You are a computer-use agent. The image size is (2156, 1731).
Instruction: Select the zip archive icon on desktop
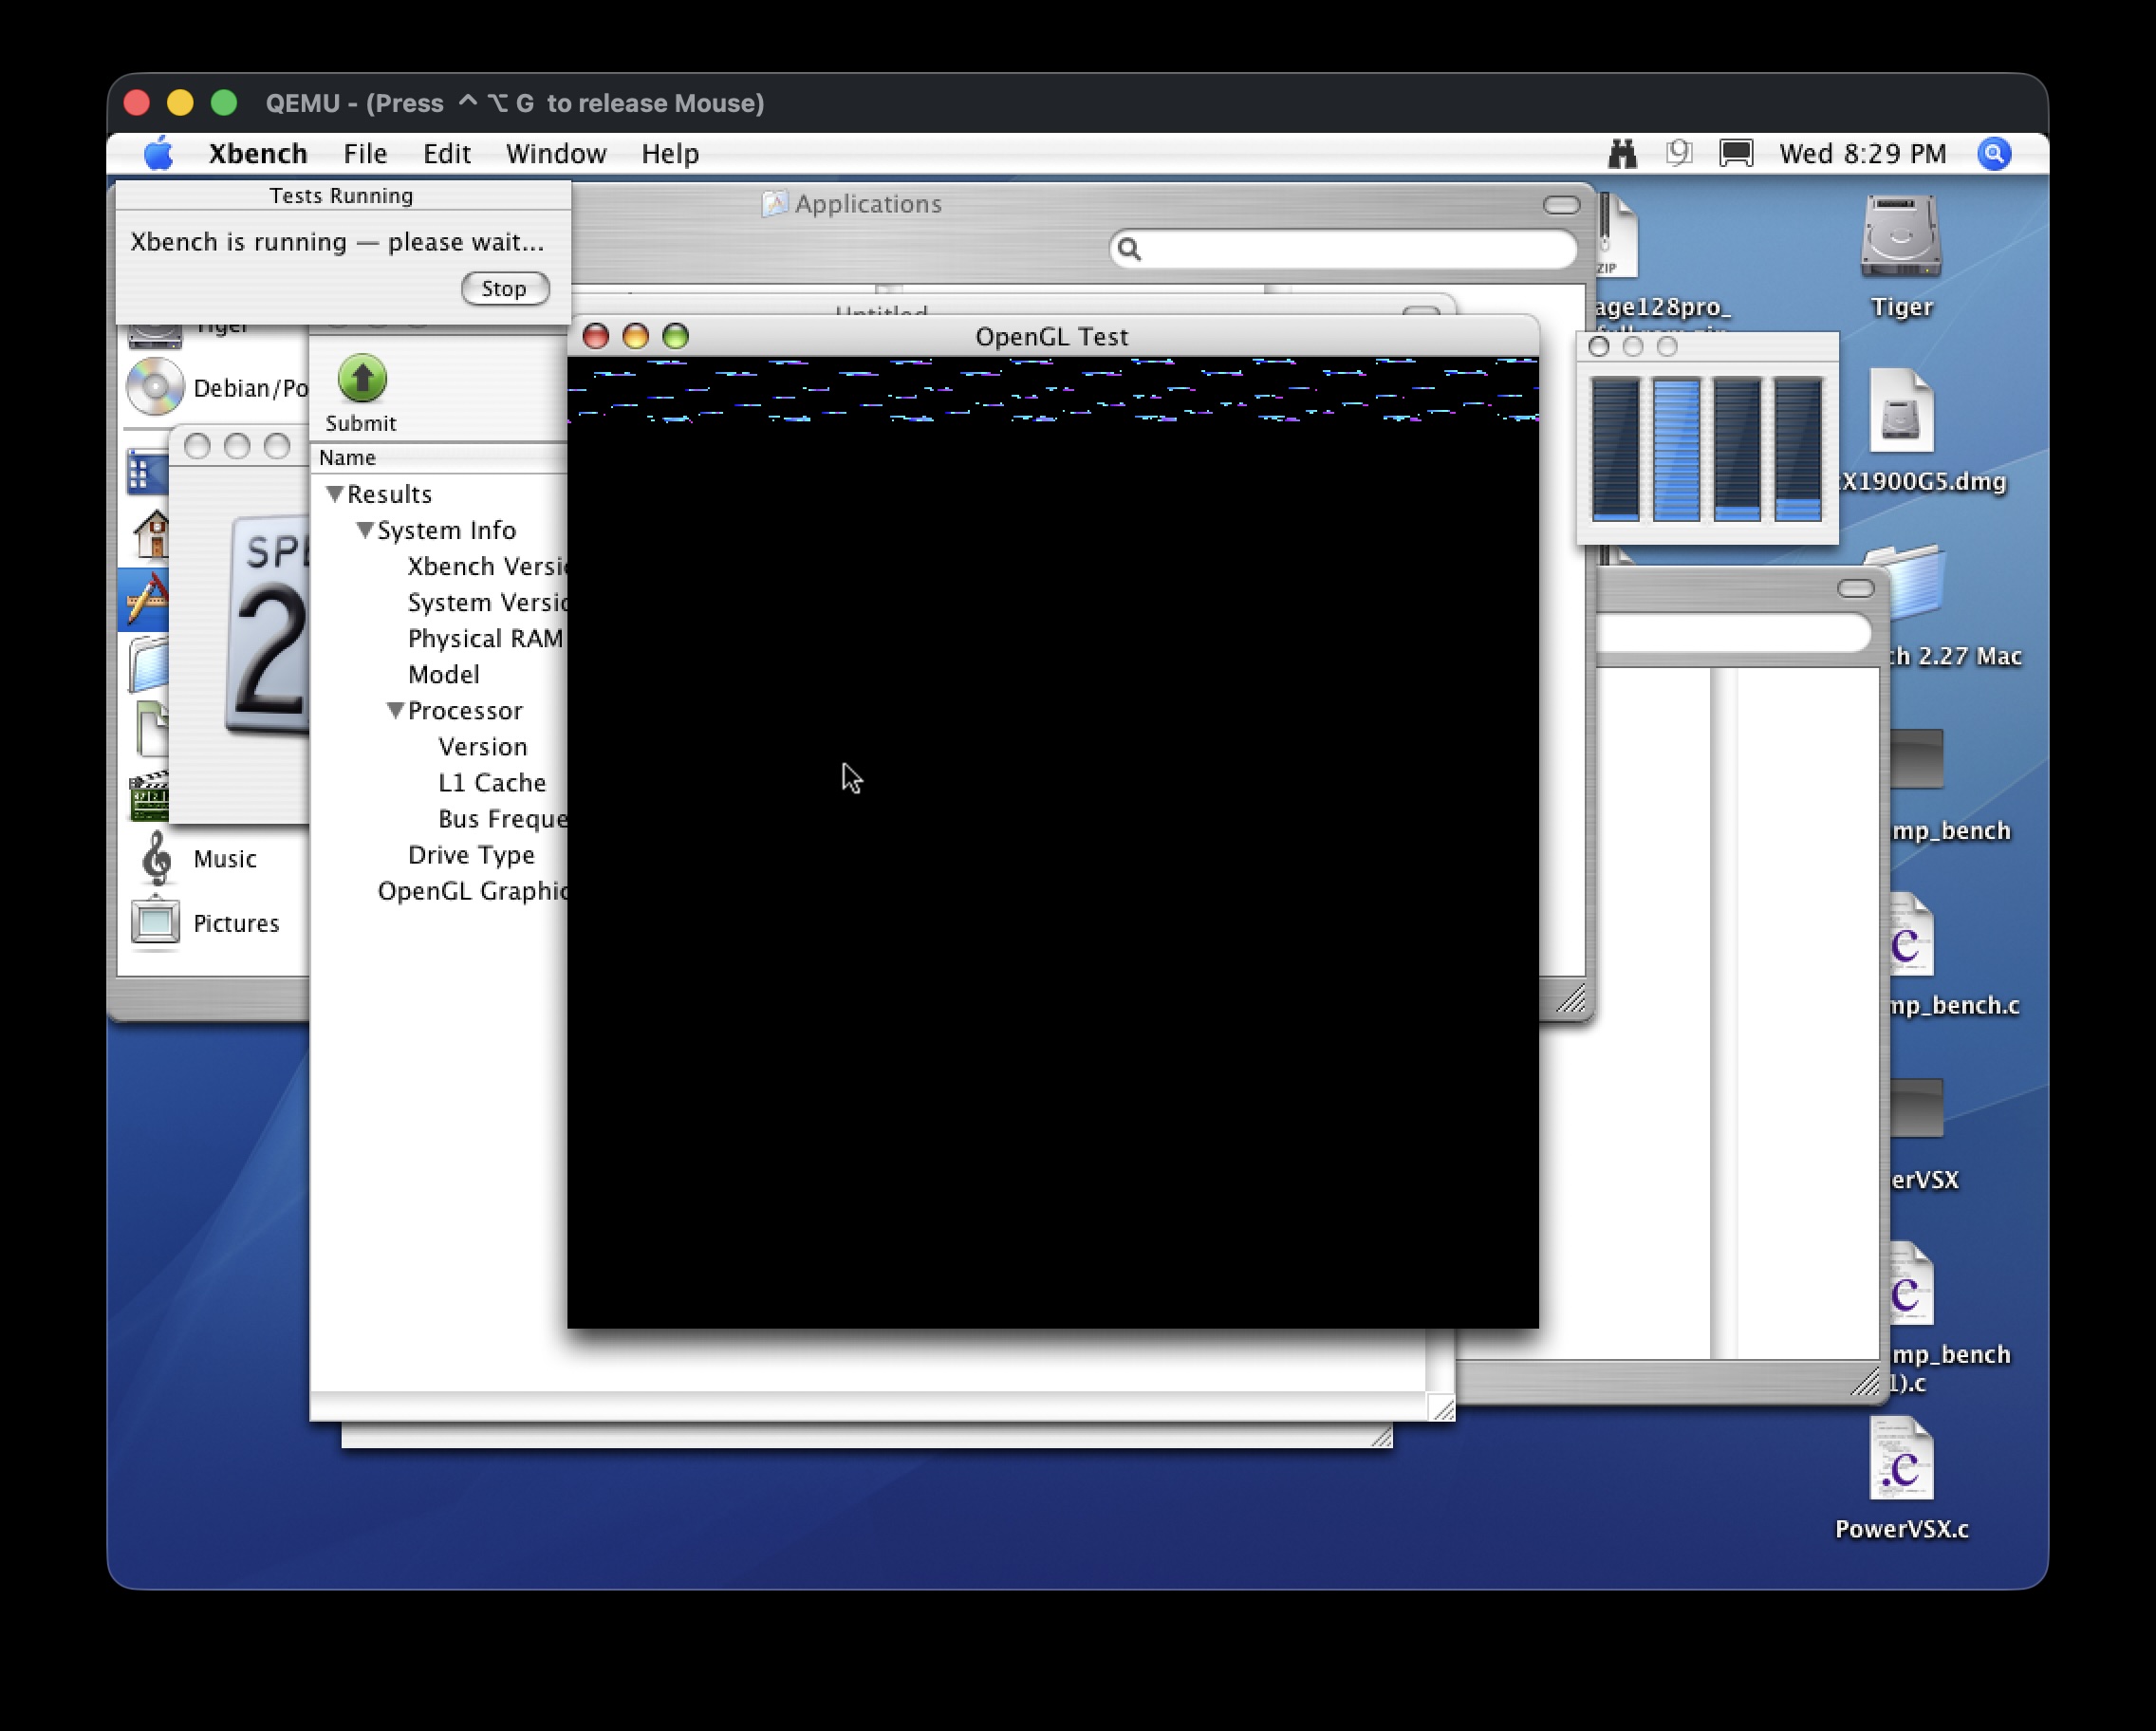(1617, 236)
